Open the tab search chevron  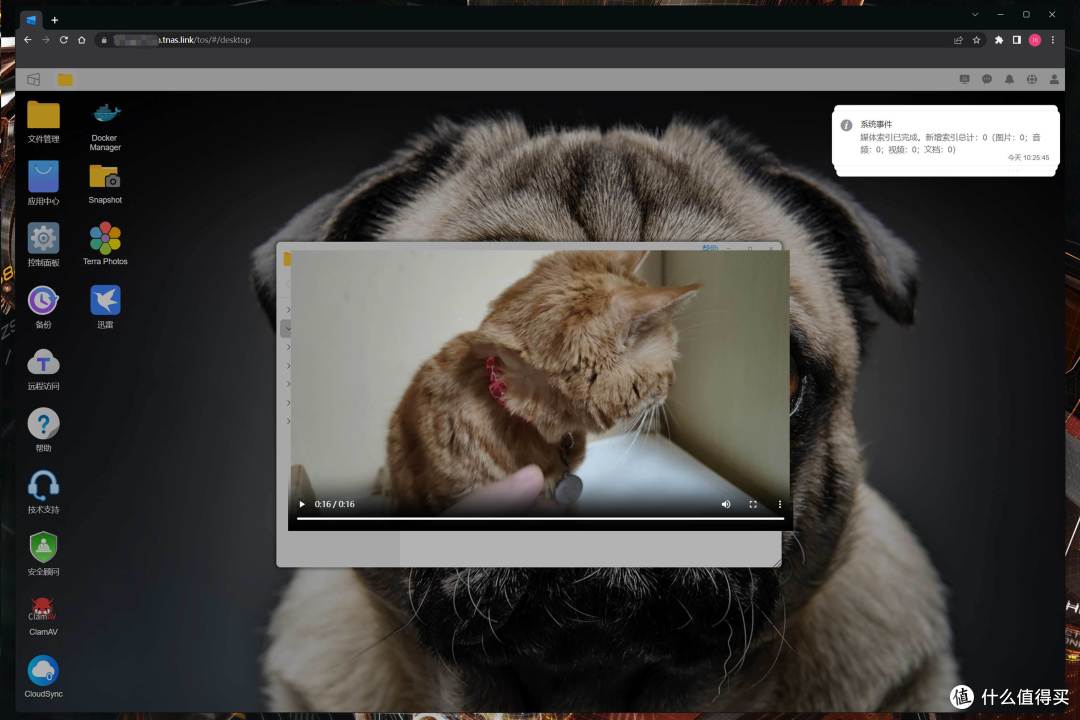[x=975, y=14]
